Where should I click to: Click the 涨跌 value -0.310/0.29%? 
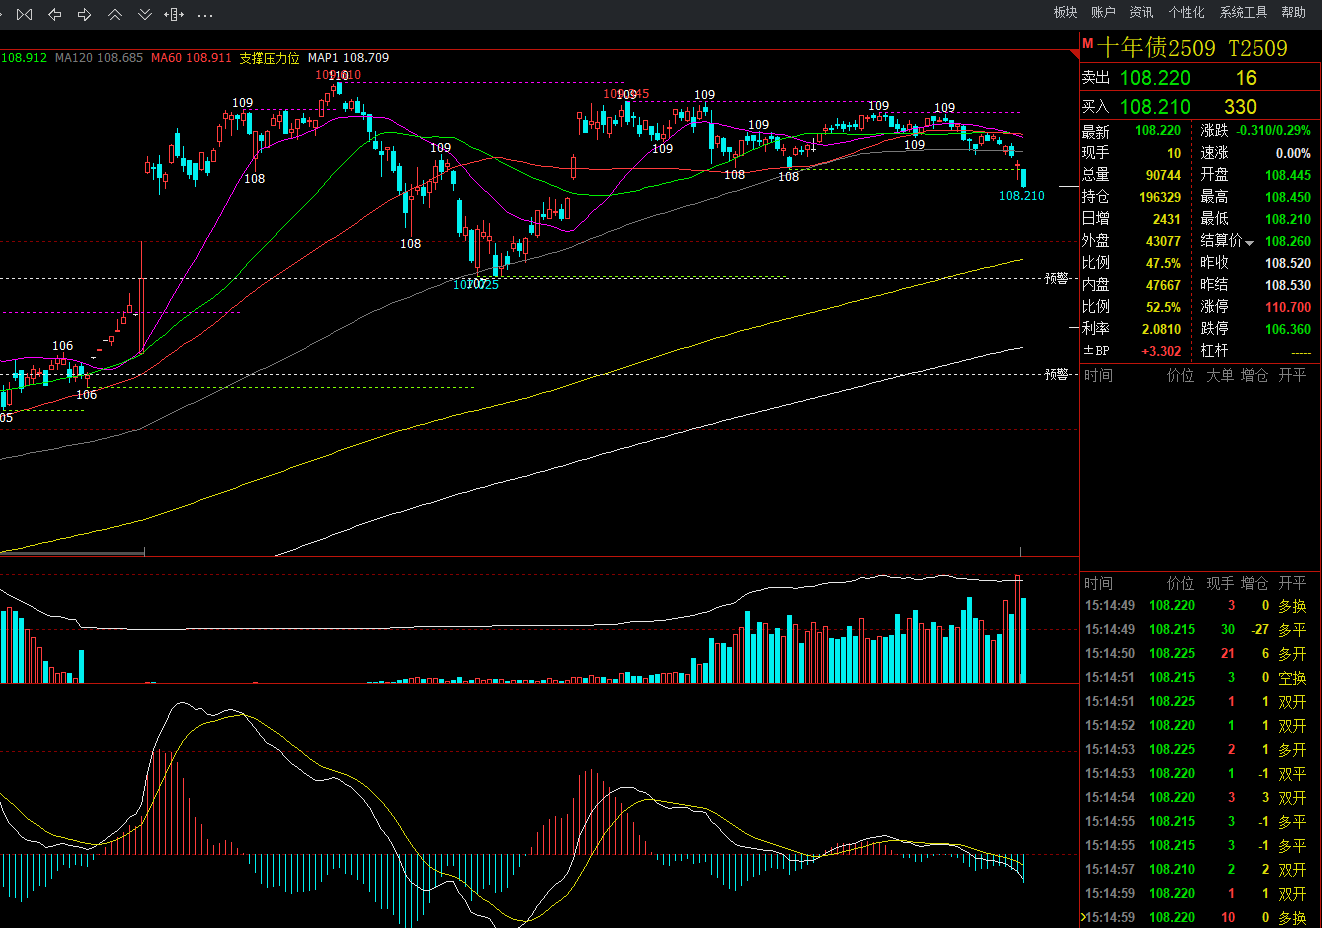1274,131
